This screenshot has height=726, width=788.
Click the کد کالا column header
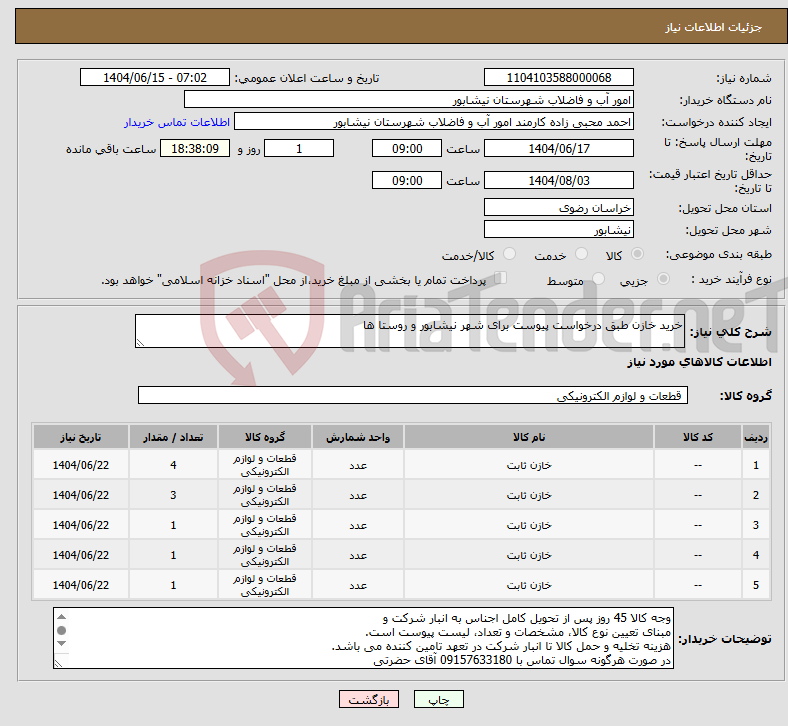[x=698, y=437]
